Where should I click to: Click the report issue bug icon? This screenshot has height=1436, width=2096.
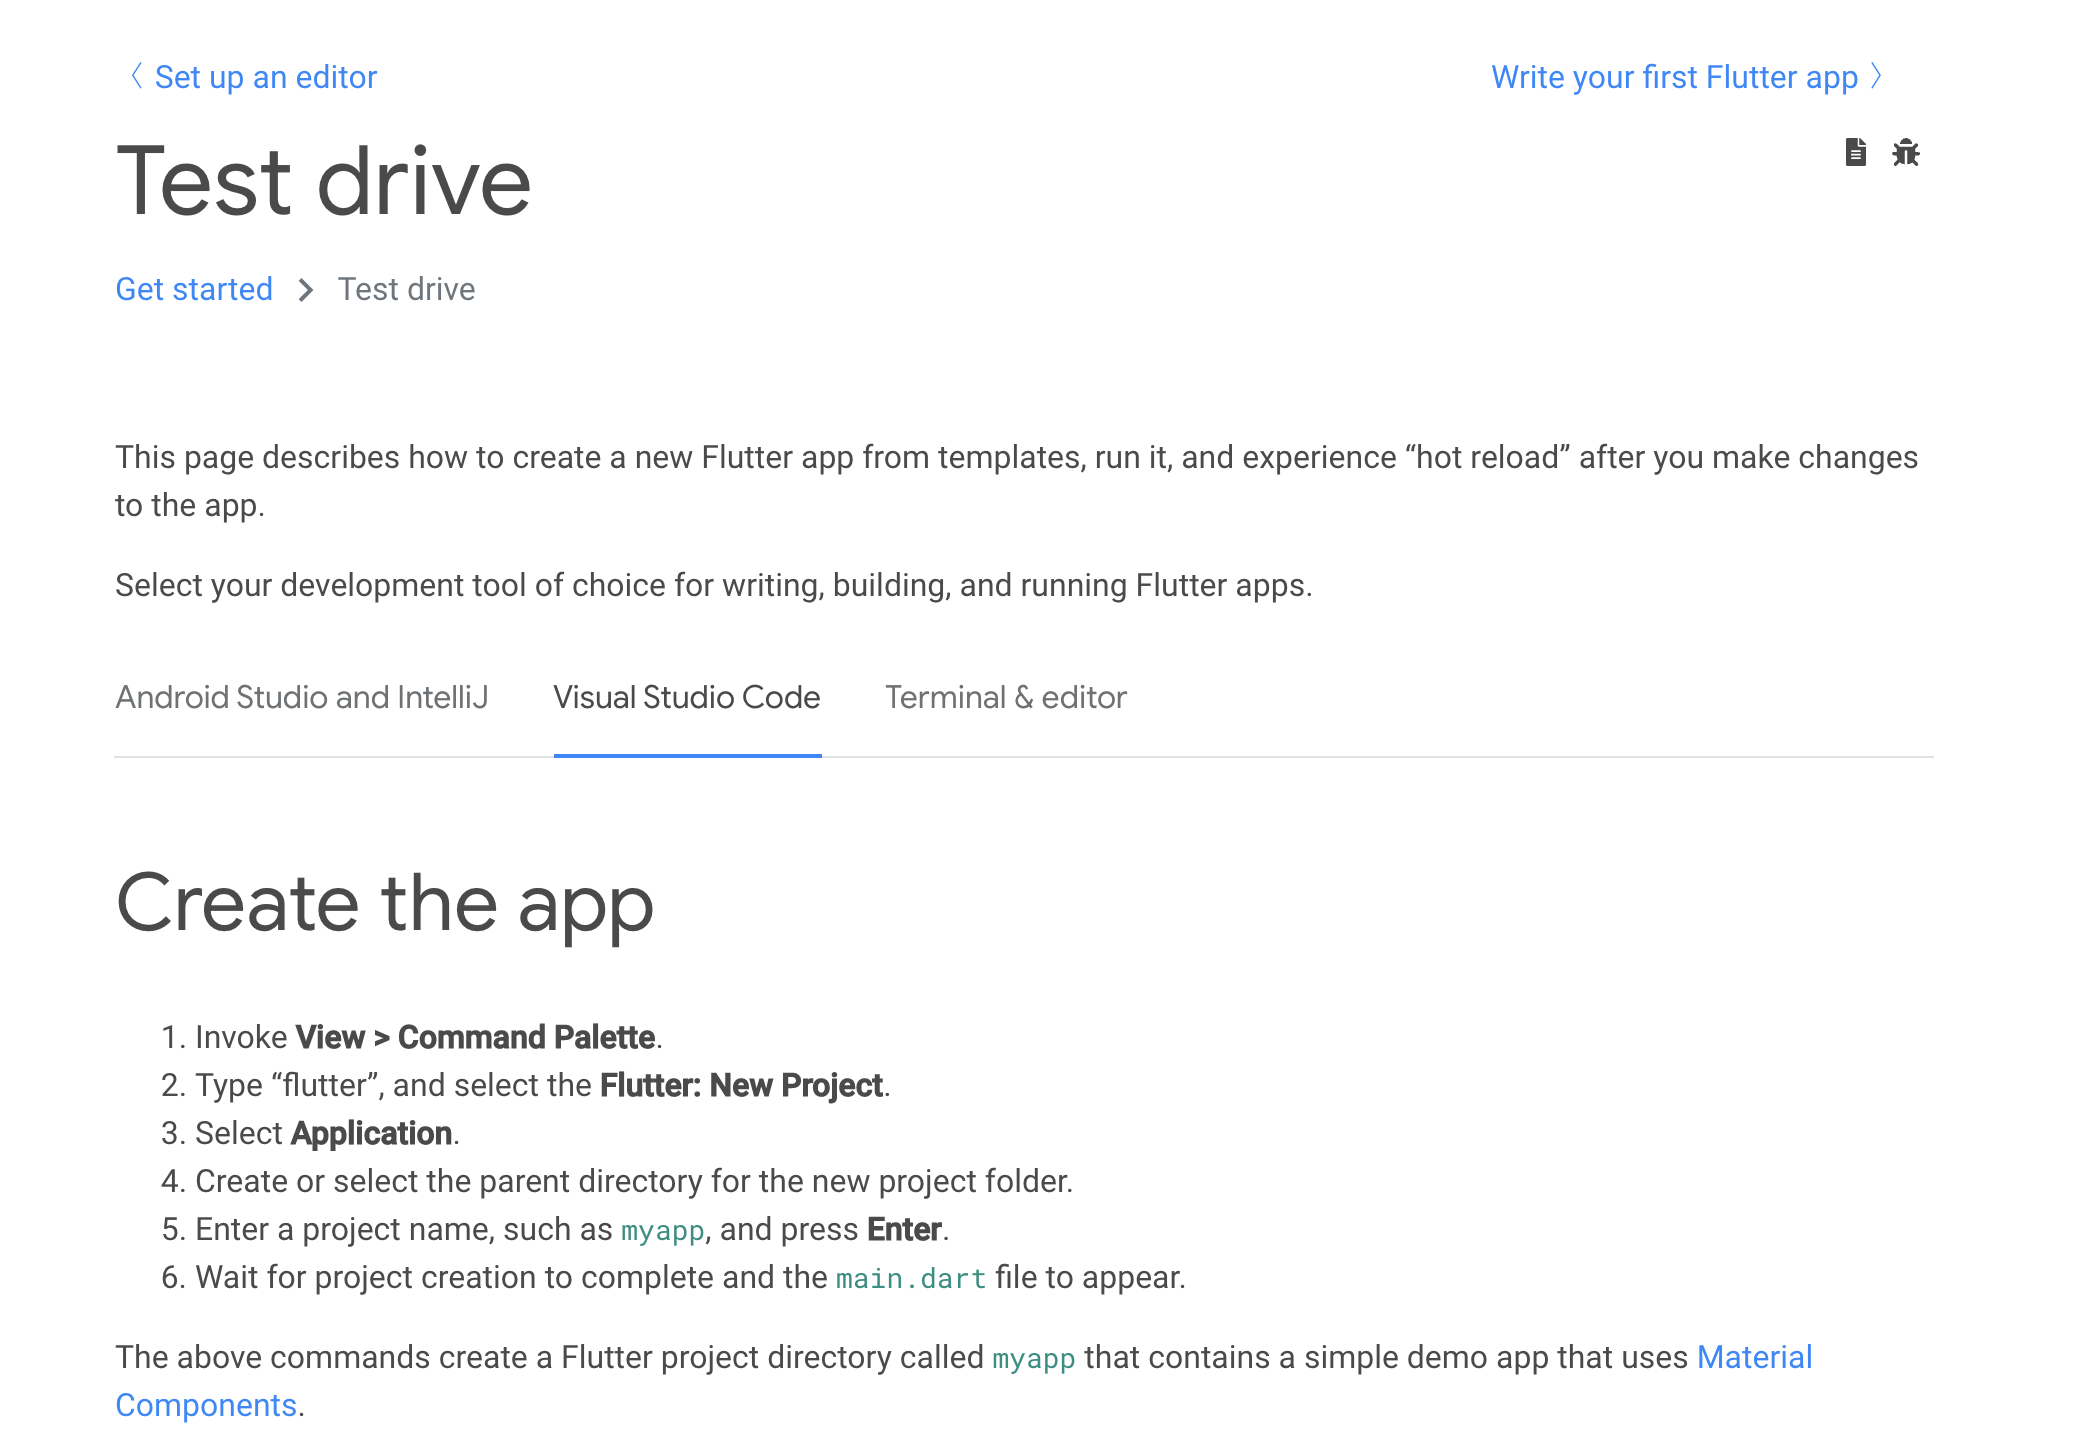coord(1906,152)
